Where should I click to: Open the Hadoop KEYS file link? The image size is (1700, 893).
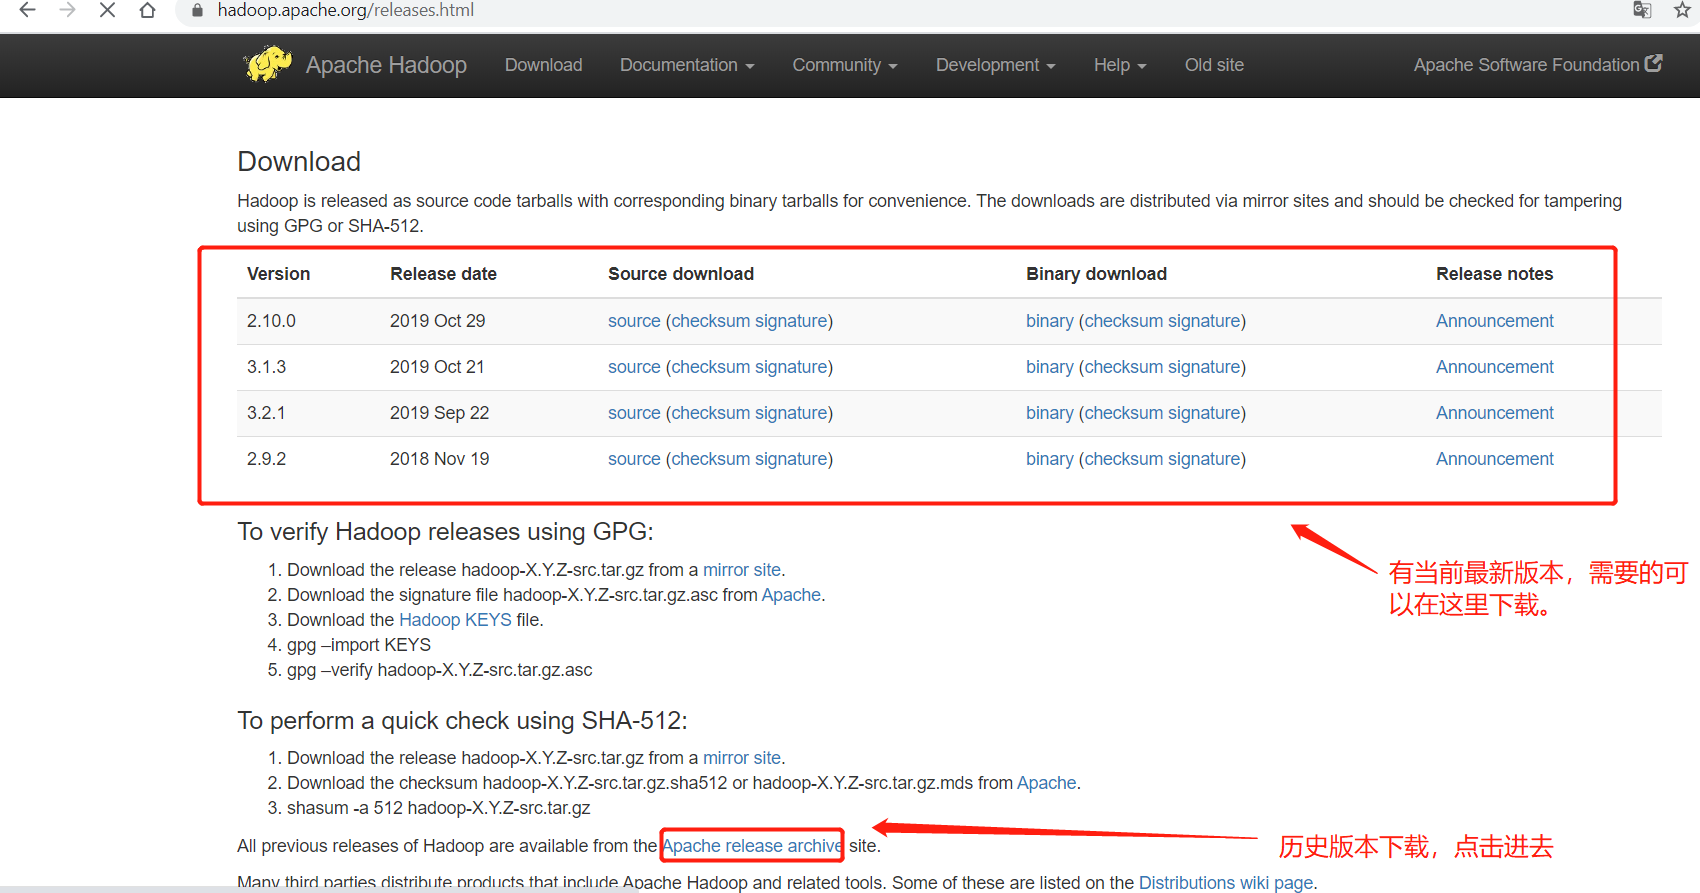tap(455, 620)
